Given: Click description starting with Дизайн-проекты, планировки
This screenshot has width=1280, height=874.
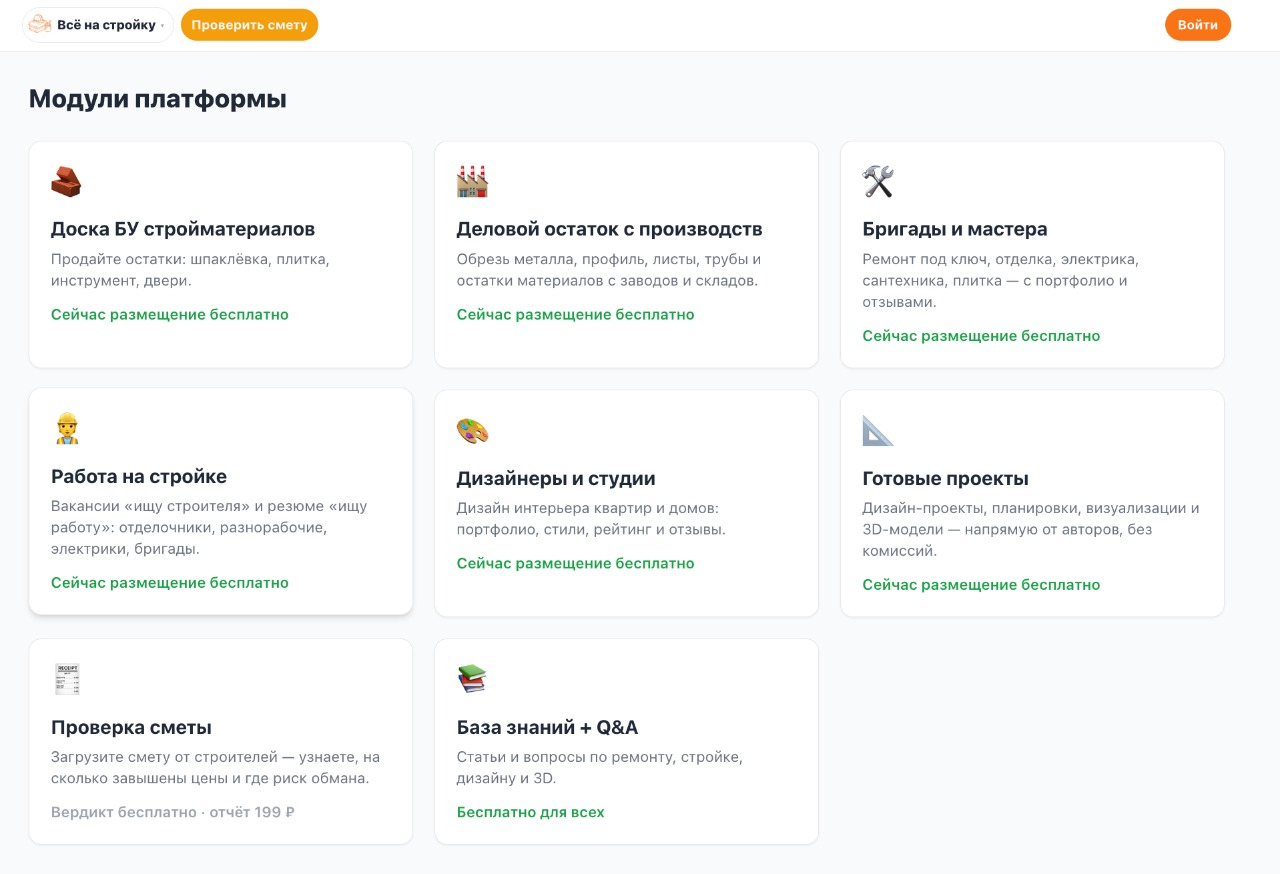Looking at the screenshot, I should click(x=1031, y=529).
